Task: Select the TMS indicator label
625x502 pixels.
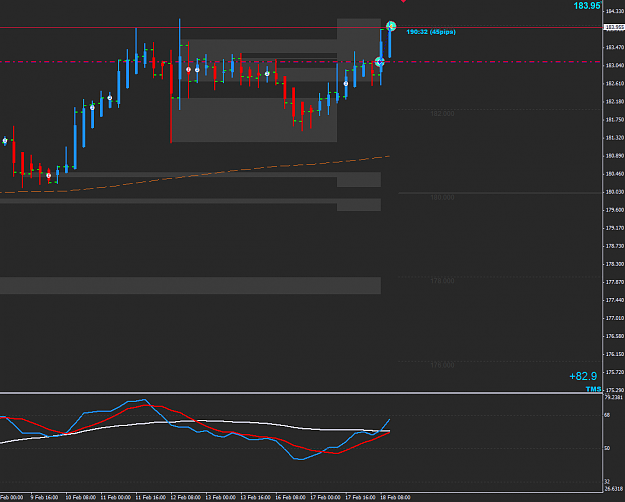Action: pos(593,389)
